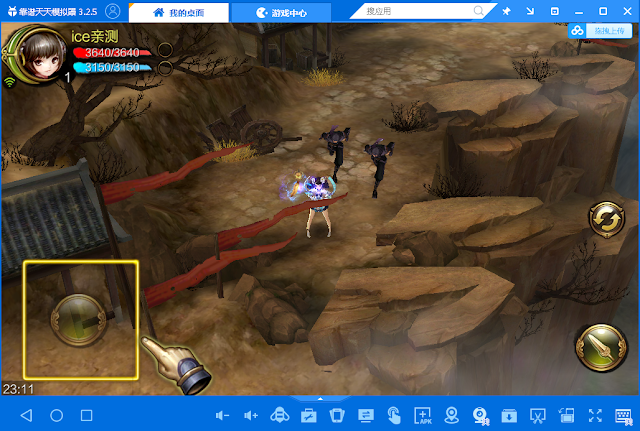Viewport: 640px width, 431px height.
Task: Tap the HP value 3640/3640 bar
Action: pos(112,53)
